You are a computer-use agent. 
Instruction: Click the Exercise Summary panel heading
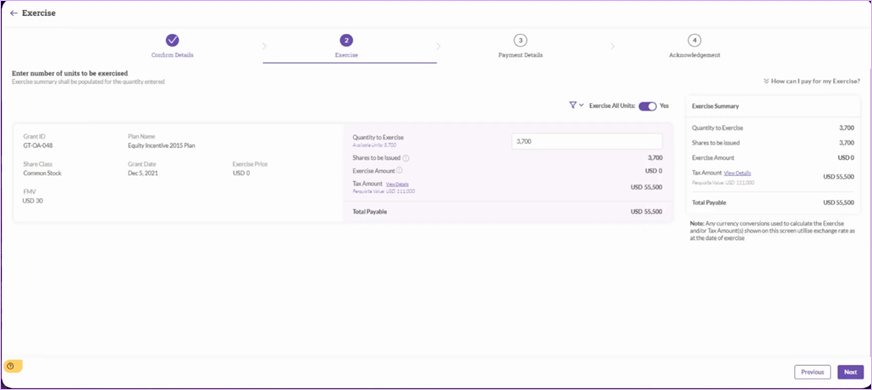(715, 106)
